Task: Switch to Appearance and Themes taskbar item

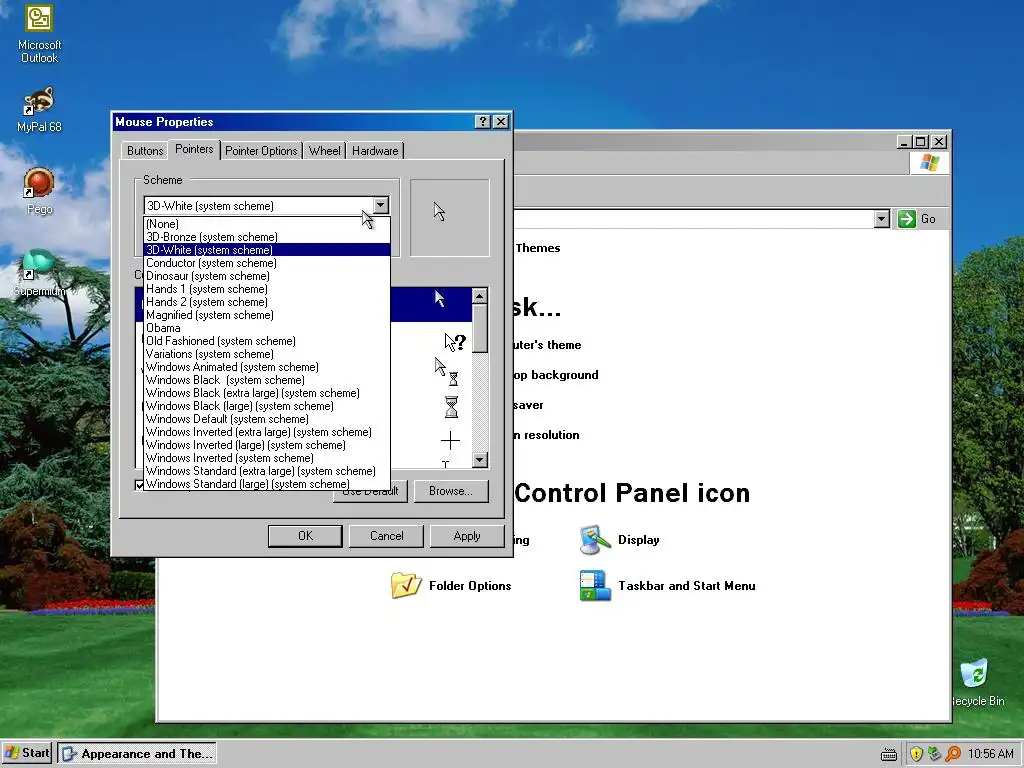Action: (x=137, y=754)
